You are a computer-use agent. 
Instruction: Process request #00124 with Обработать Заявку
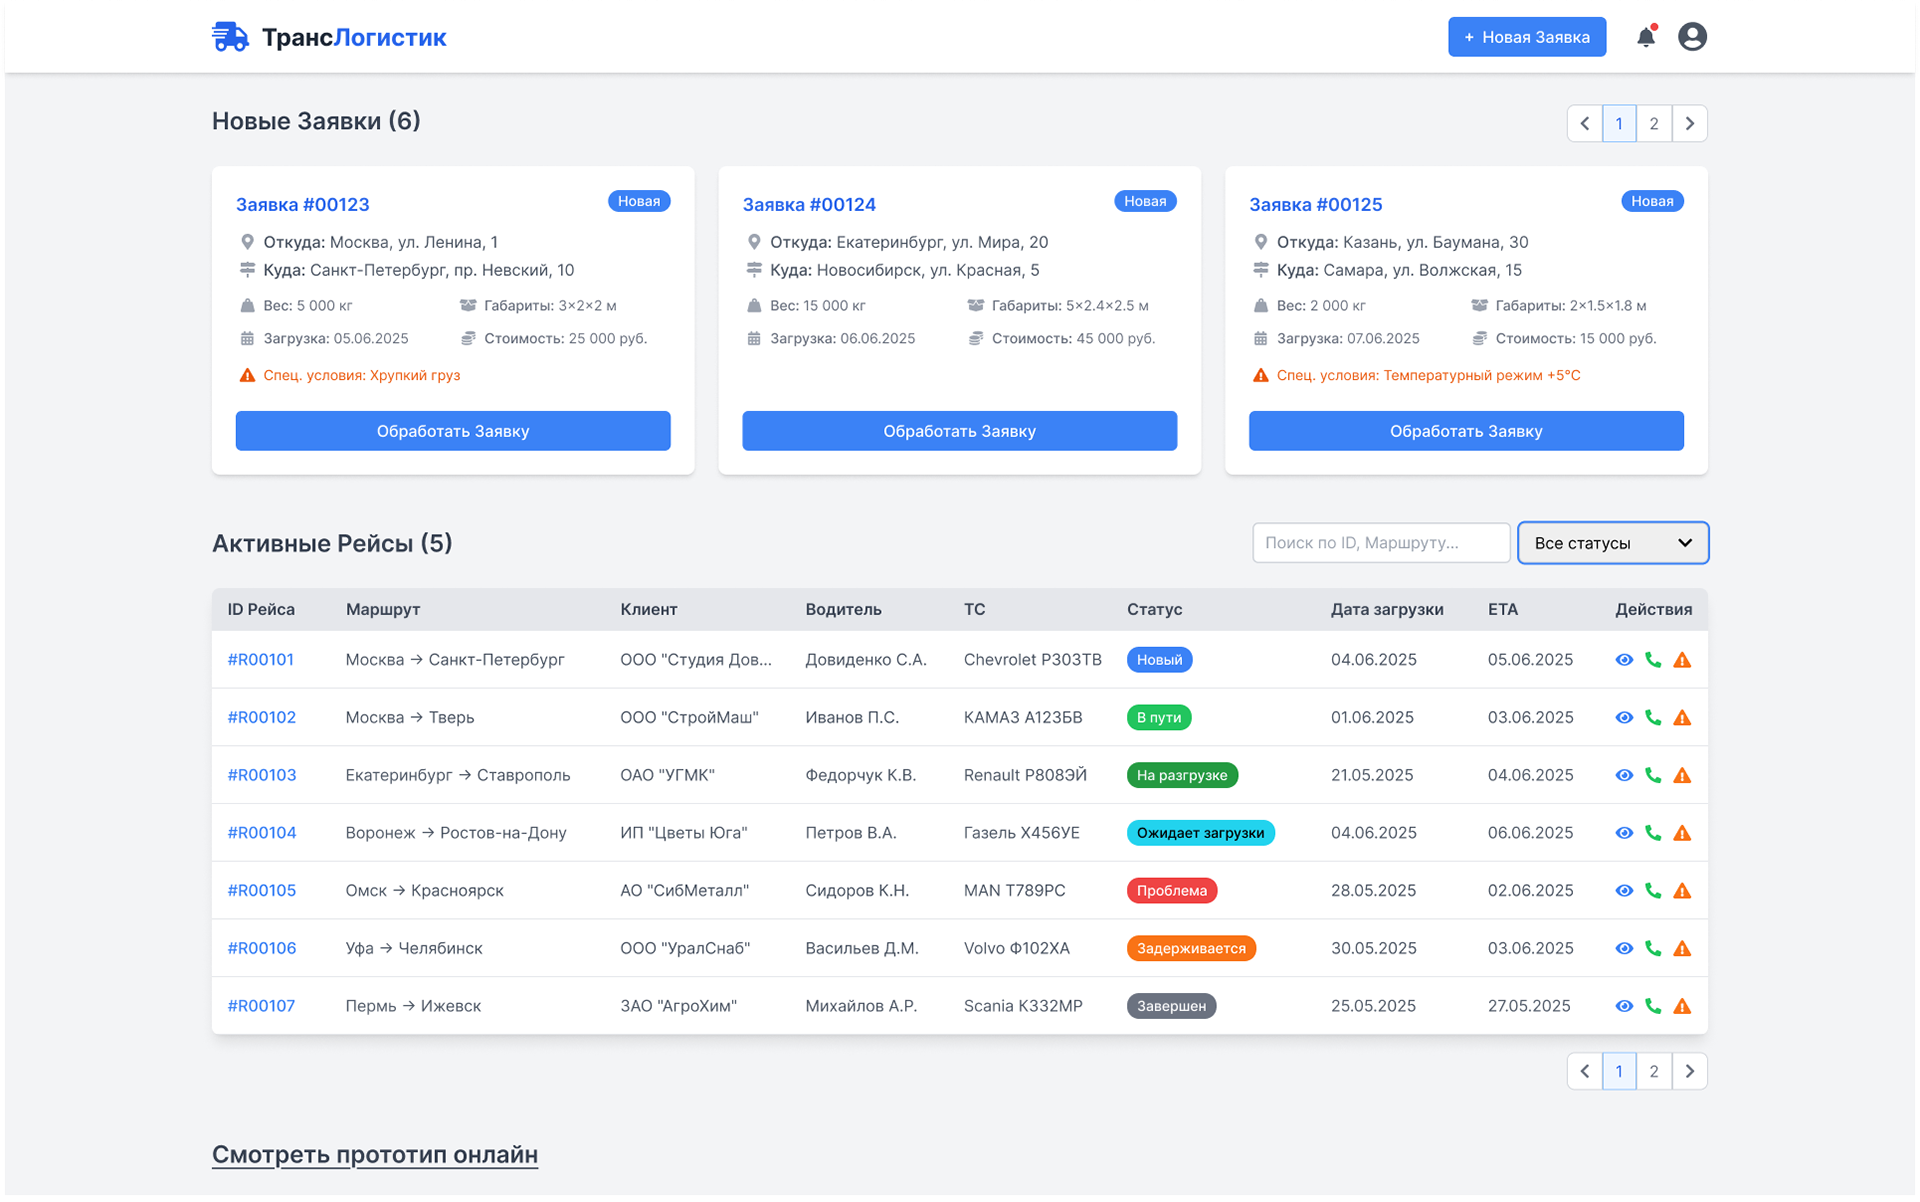pos(959,431)
